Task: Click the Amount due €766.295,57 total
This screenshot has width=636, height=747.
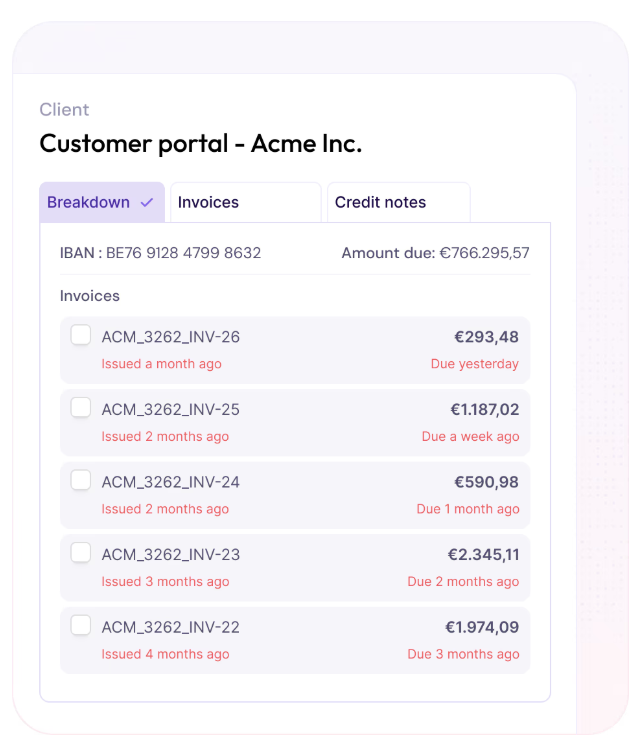Action: coord(435,253)
